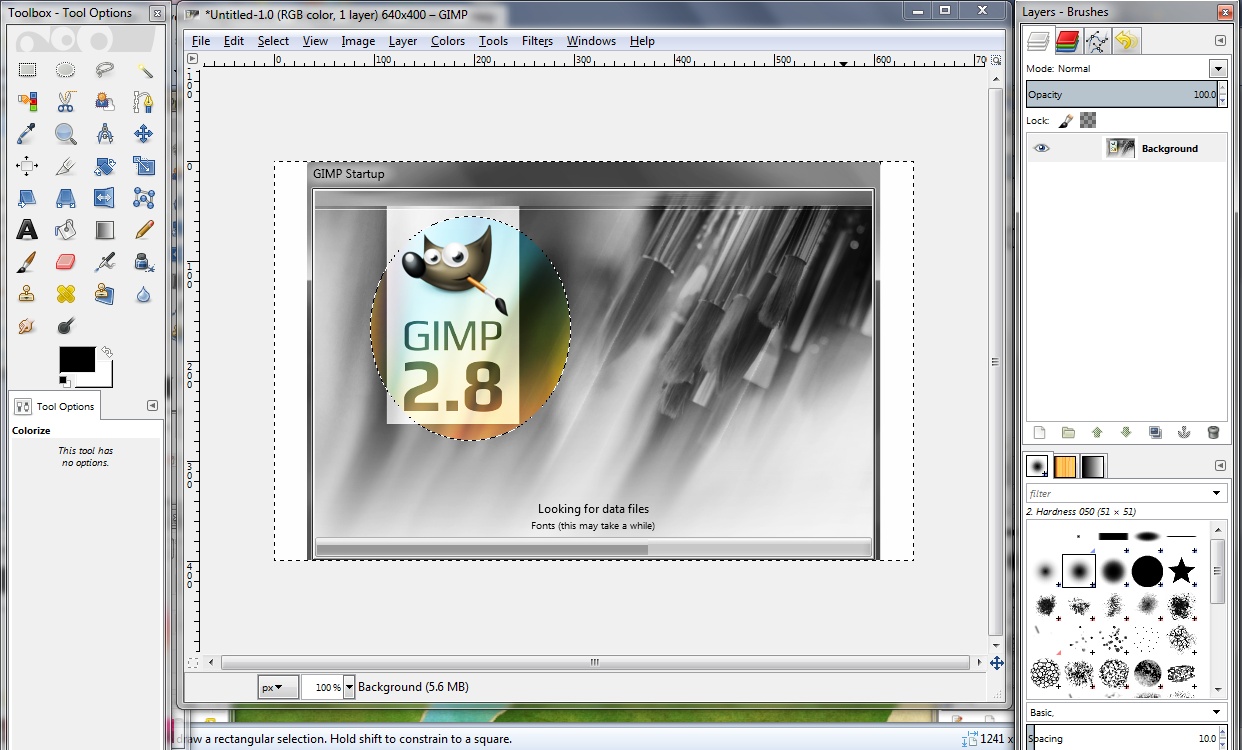Select the Alignment tool
The width and height of the screenshot is (1242, 750).
pos(27,166)
